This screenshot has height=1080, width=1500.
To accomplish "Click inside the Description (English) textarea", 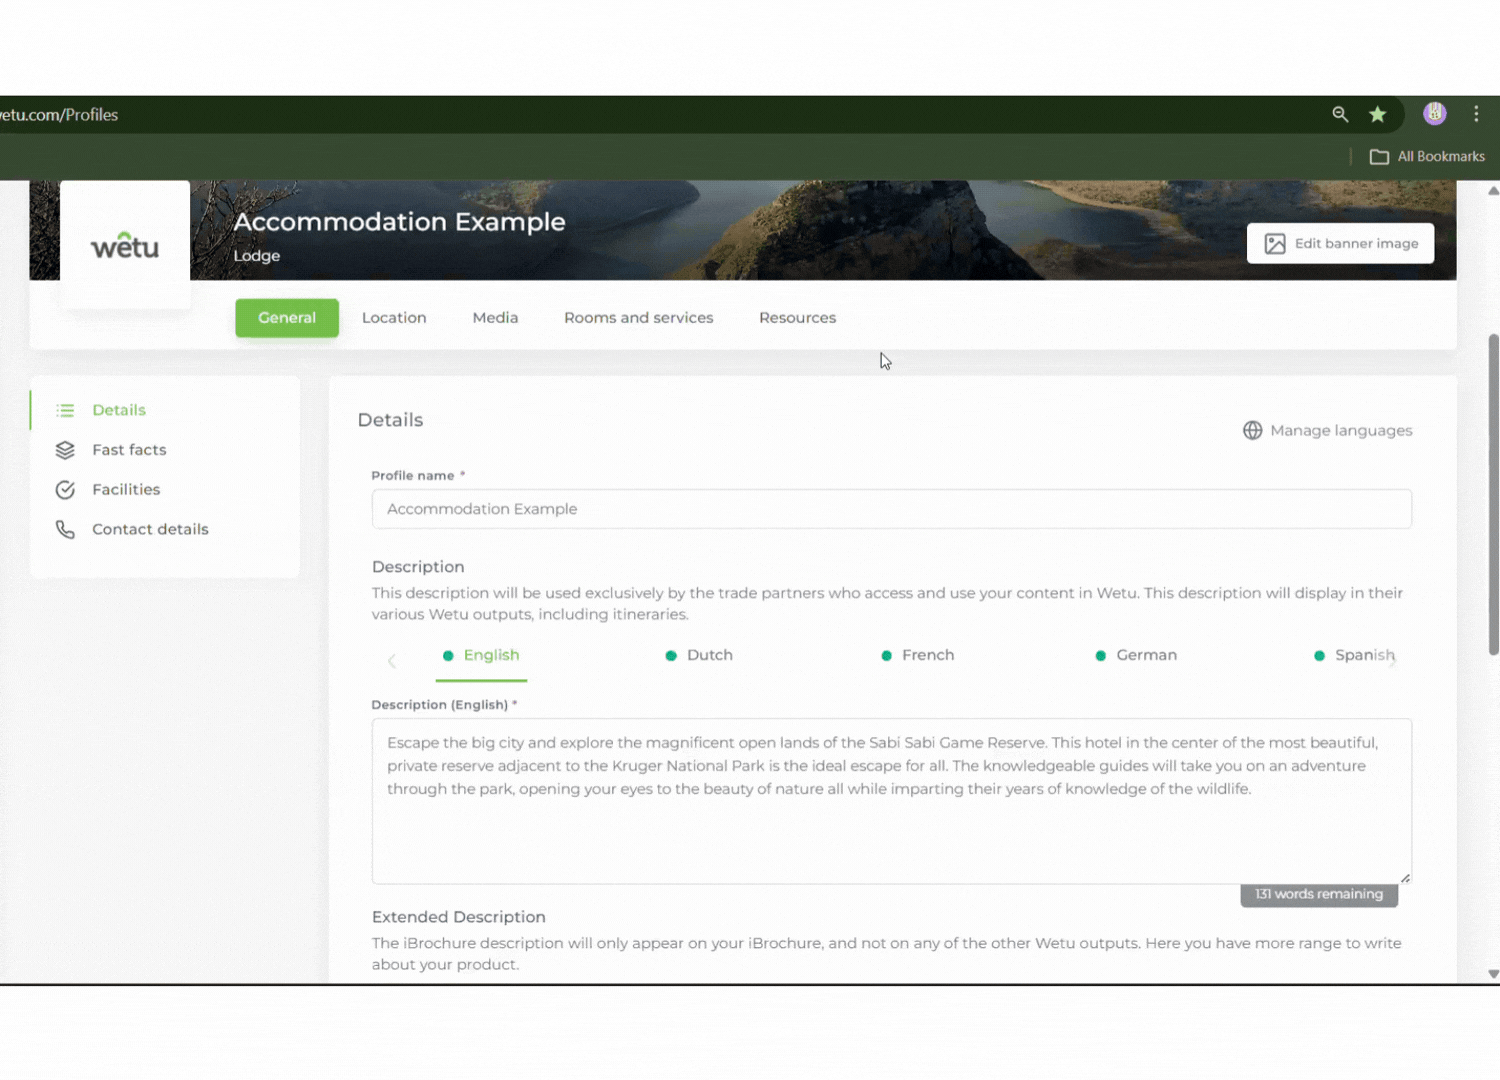I will coord(891,801).
